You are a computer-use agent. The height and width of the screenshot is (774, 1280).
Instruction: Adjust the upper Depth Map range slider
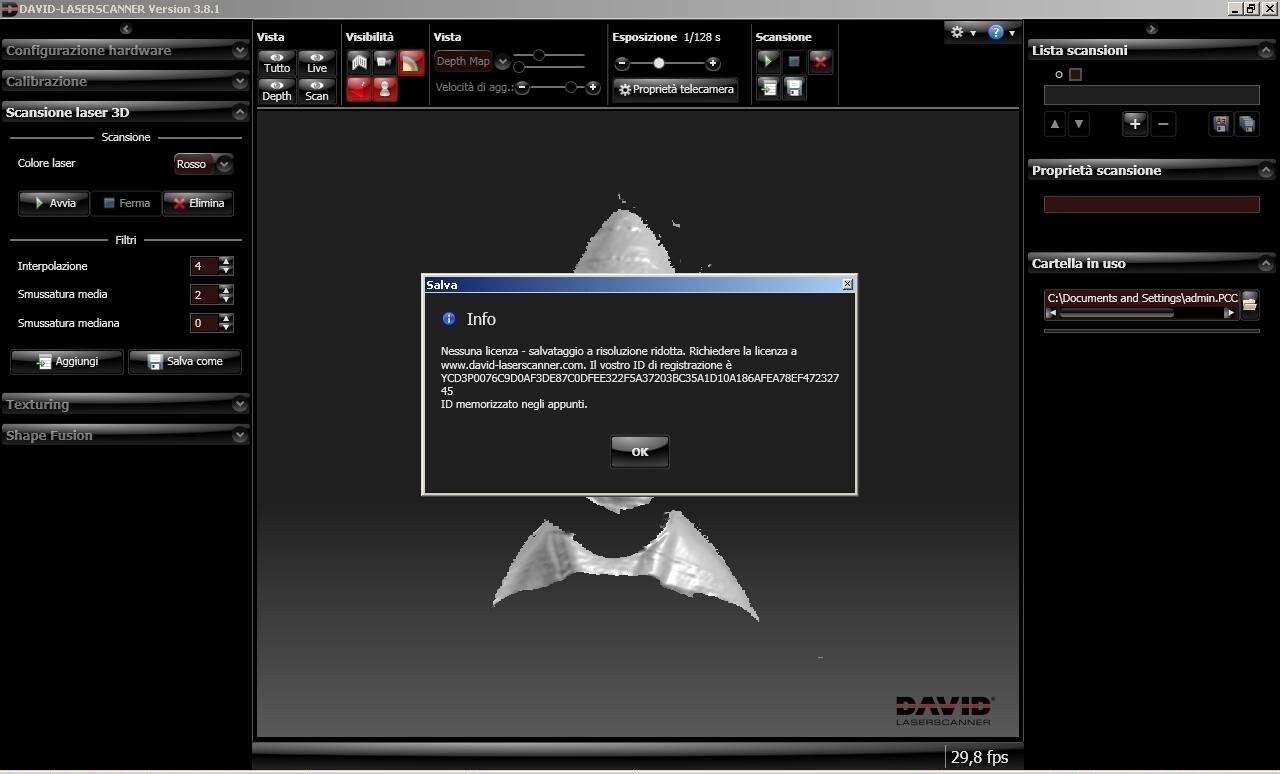[x=539, y=55]
